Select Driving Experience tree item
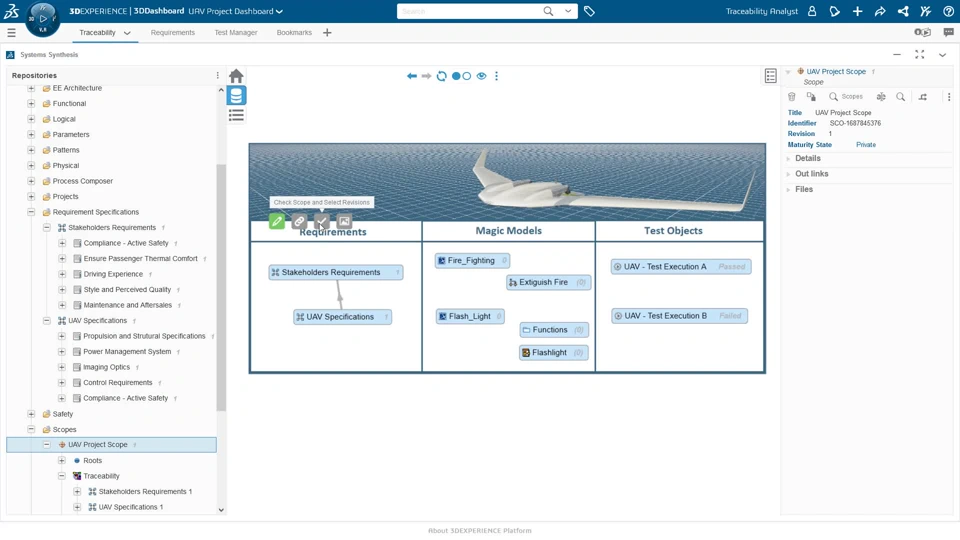The width and height of the screenshot is (960, 540). (113, 274)
